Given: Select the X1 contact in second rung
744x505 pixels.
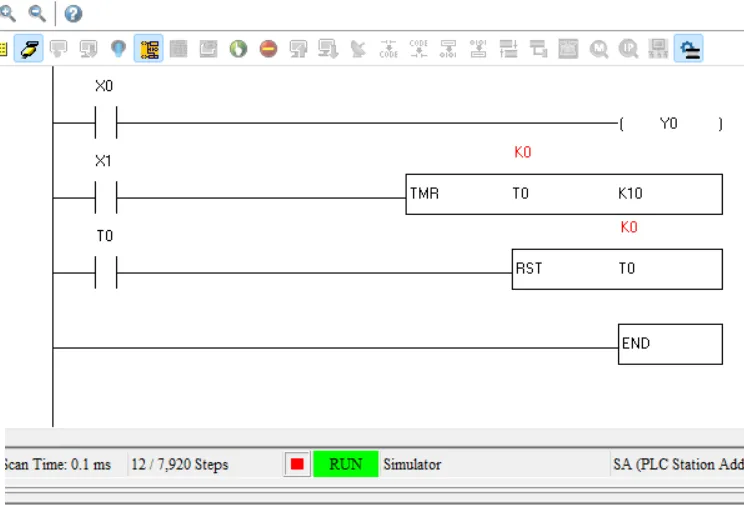Looking at the screenshot, I should [106, 197].
